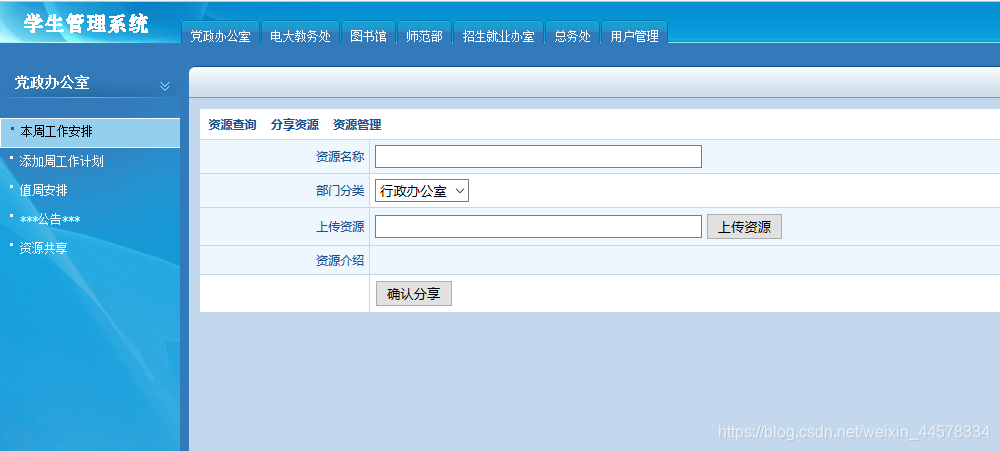Open the 部门分类 dropdown showing 行政办公室

tap(422, 191)
